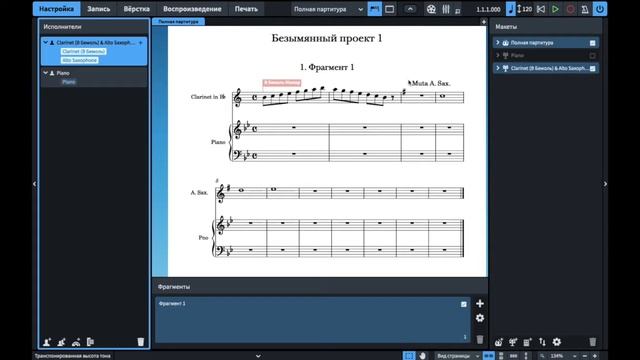Click the sort layouts arrows icon
This screenshot has height=360, width=640.
click(542, 342)
